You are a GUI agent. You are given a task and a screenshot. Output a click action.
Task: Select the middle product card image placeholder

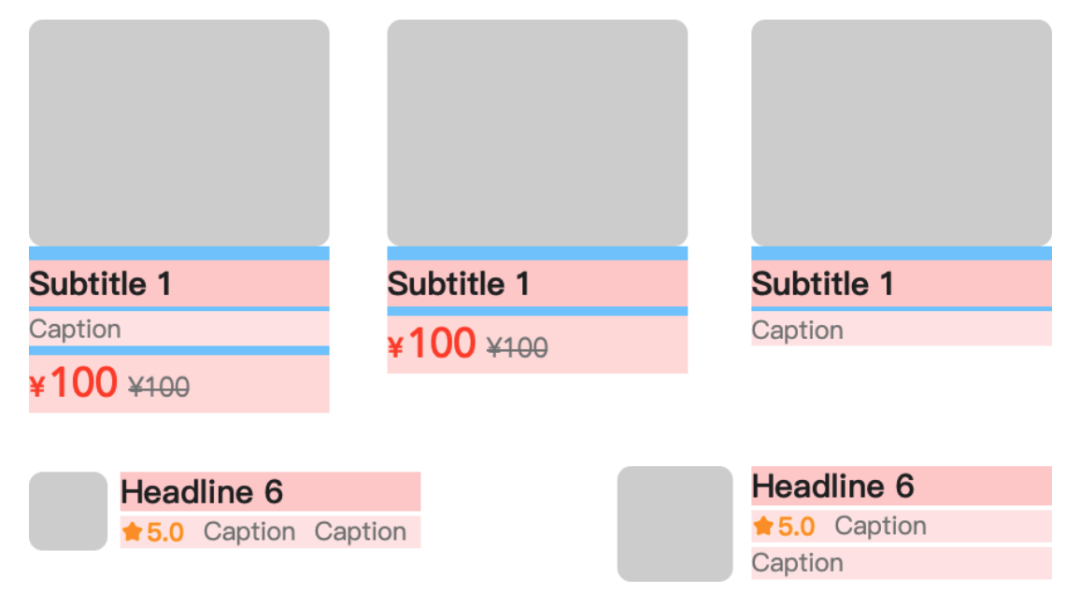click(x=537, y=132)
